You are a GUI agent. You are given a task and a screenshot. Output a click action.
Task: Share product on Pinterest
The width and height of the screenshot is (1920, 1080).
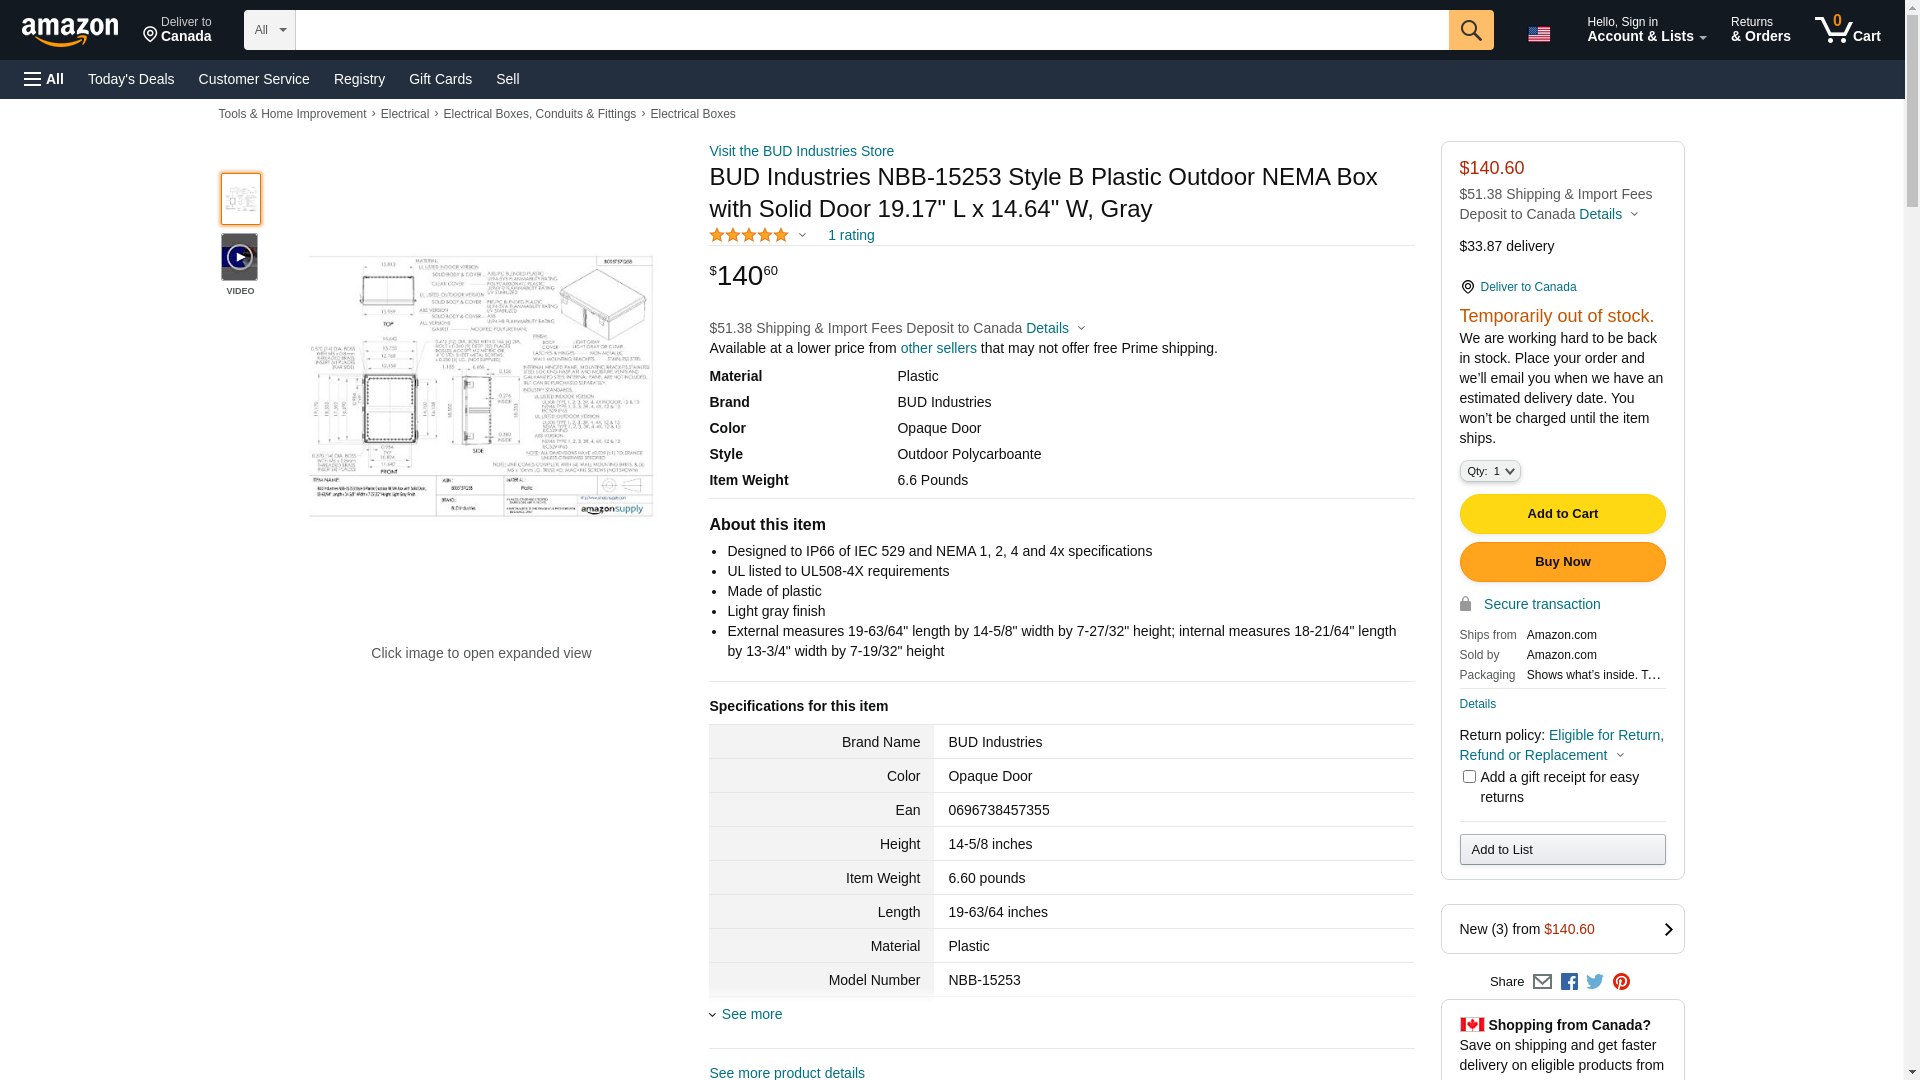pos(1621,982)
